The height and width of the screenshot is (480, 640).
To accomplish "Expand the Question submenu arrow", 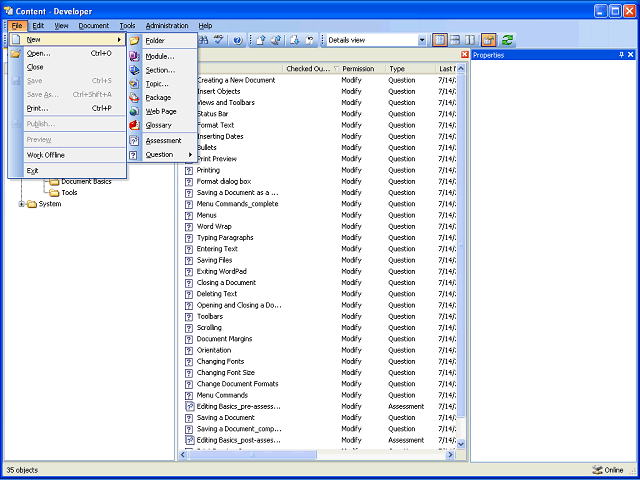I will tap(190, 155).
